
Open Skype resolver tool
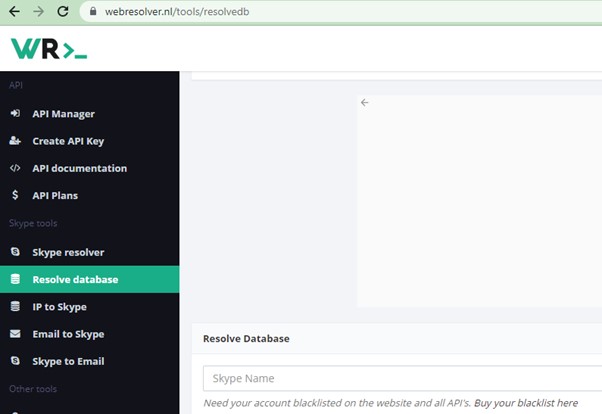68,252
